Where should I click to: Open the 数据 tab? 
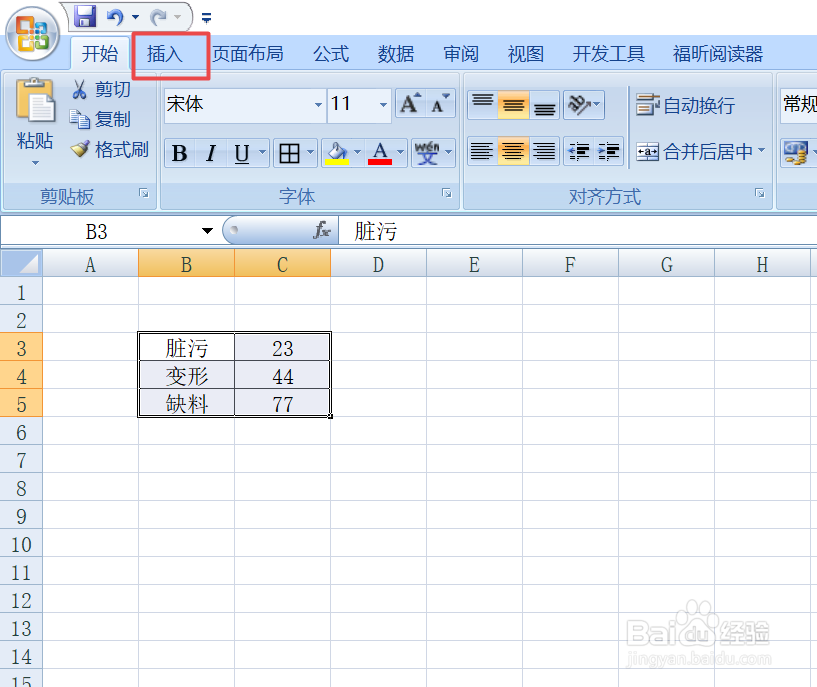click(x=396, y=54)
